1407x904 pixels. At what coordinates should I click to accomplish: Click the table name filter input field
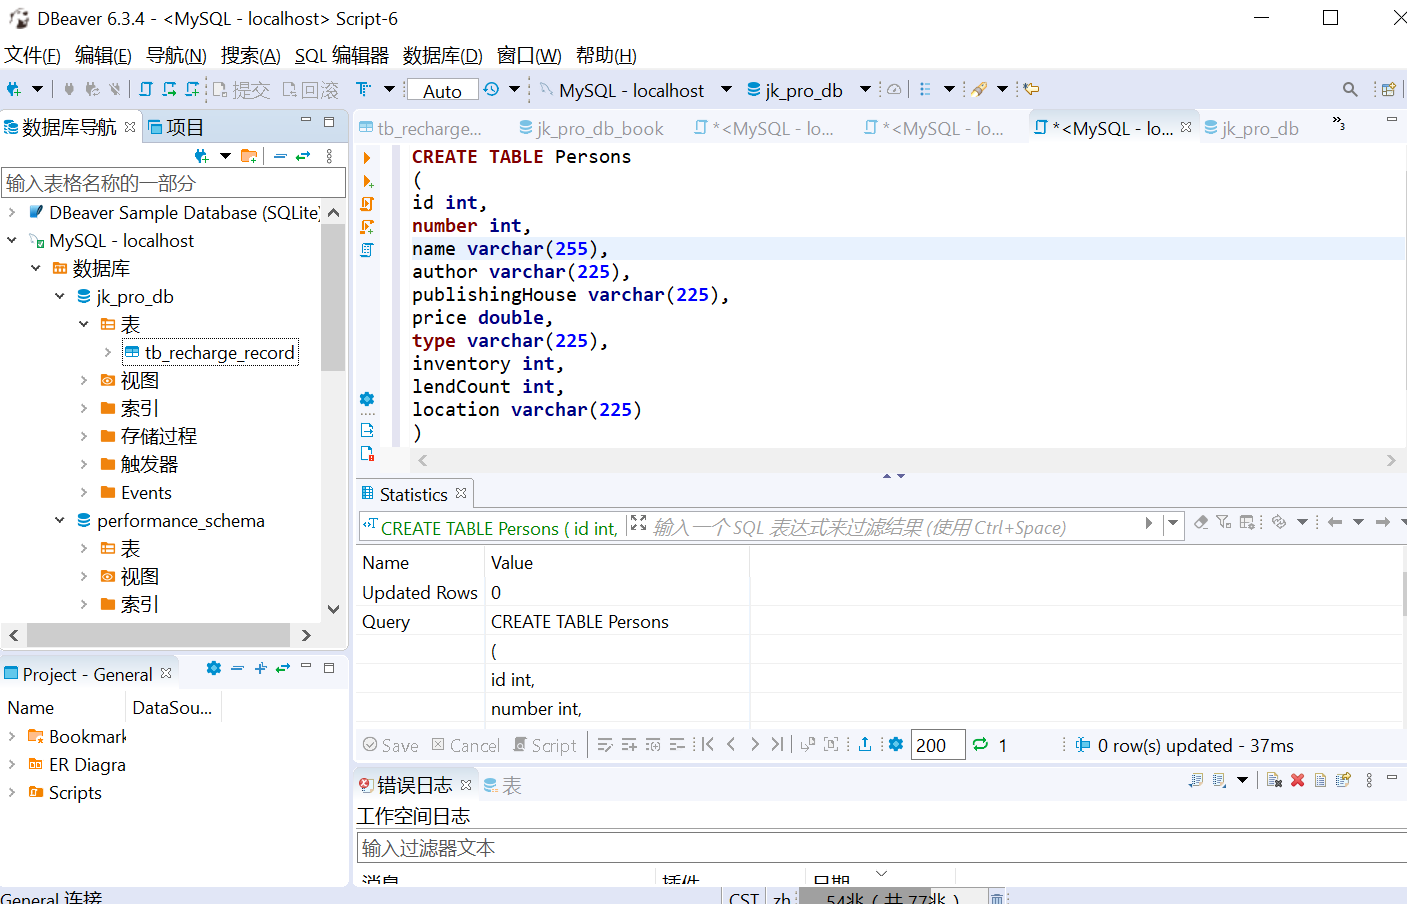(173, 183)
